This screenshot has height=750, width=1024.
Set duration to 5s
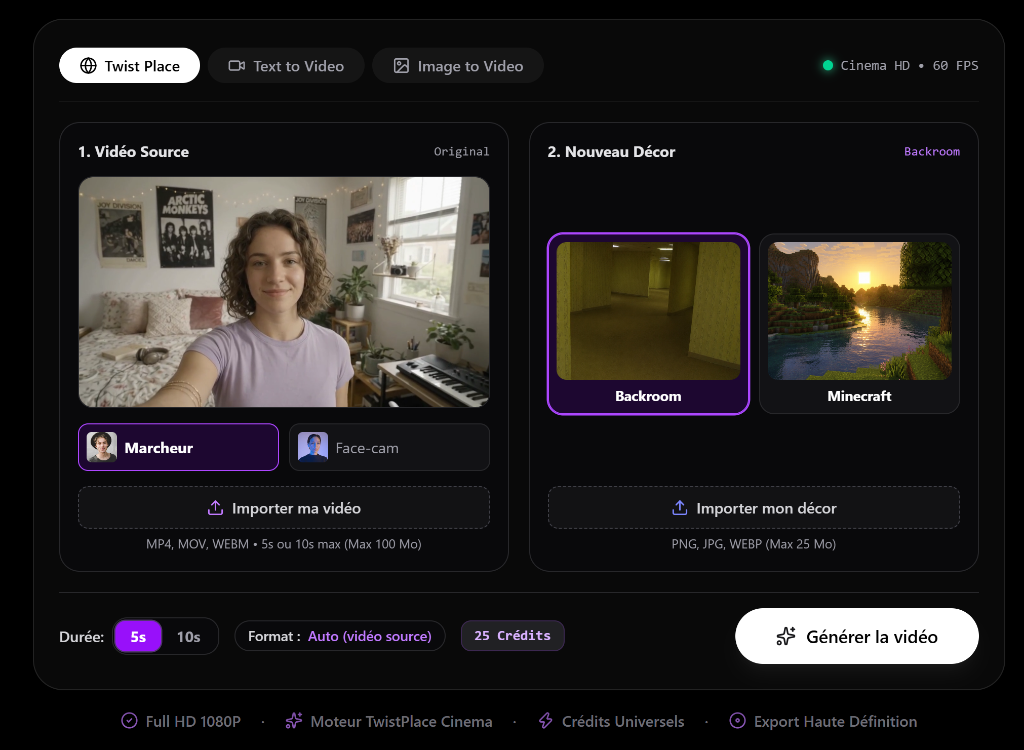pos(138,636)
